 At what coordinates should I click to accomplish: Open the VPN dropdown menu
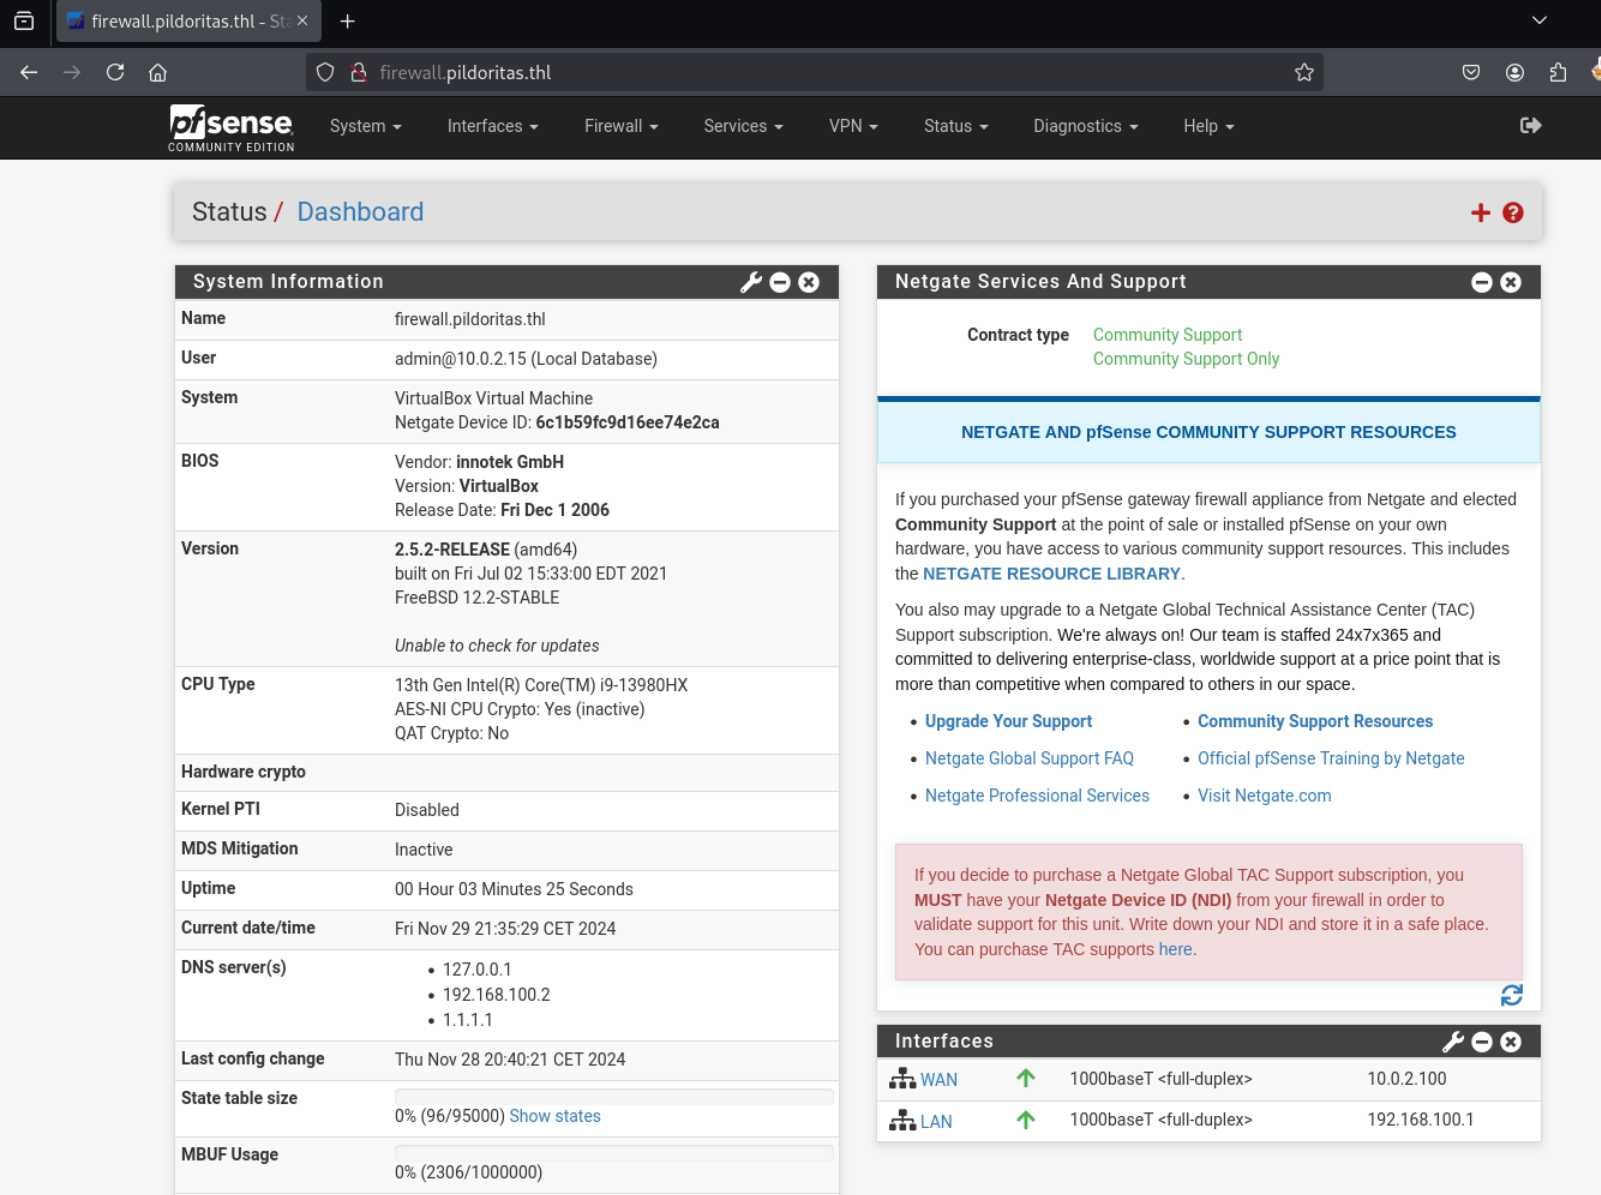[853, 126]
